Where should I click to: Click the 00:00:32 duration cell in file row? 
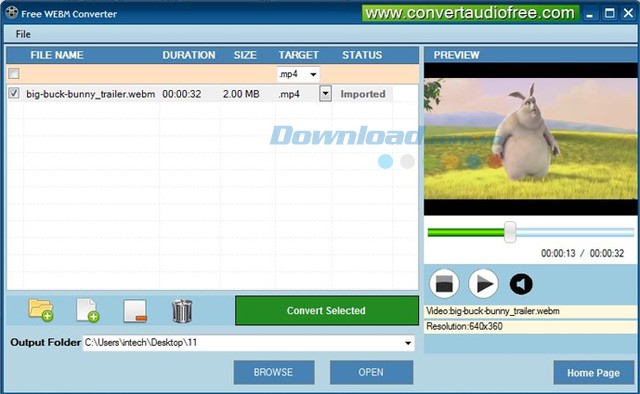point(182,94)
